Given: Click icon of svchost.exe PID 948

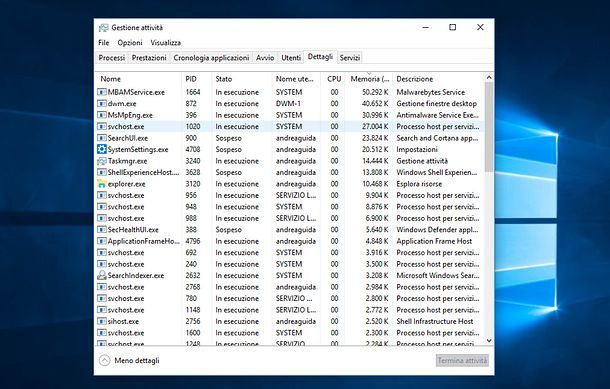Looking at the screenshot, I should [x=102, y=207].
